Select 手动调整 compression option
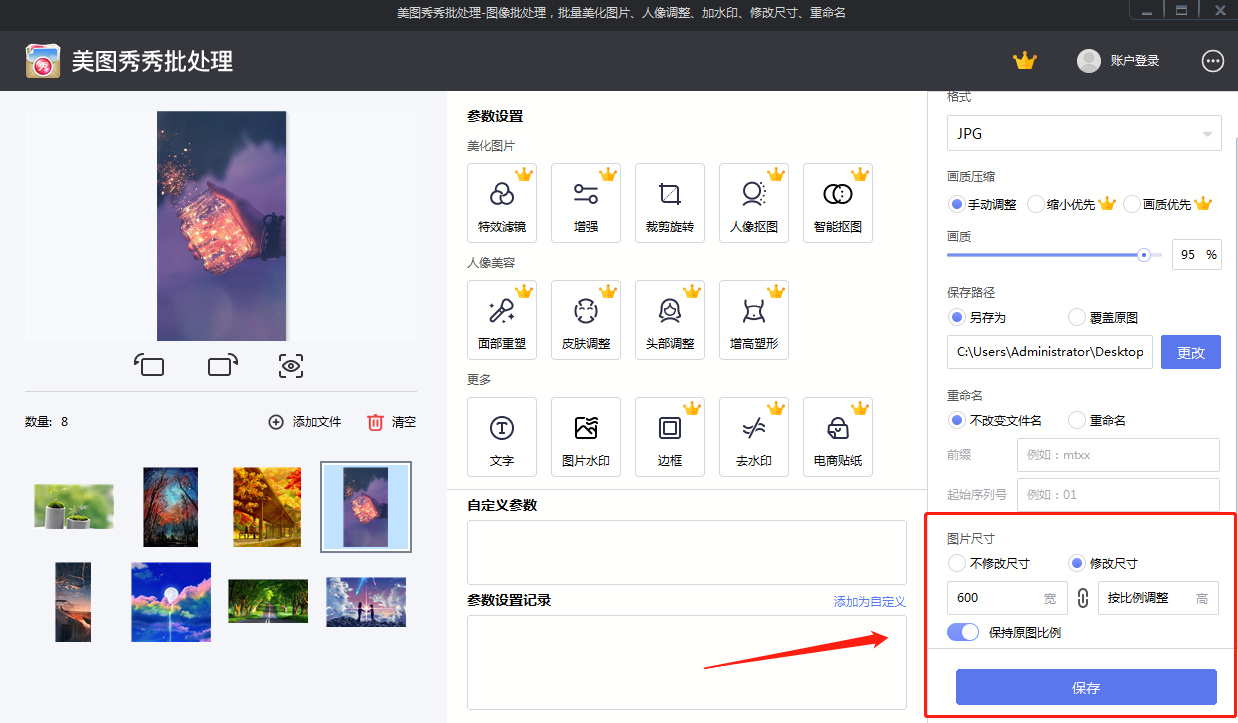 [958, 204]
